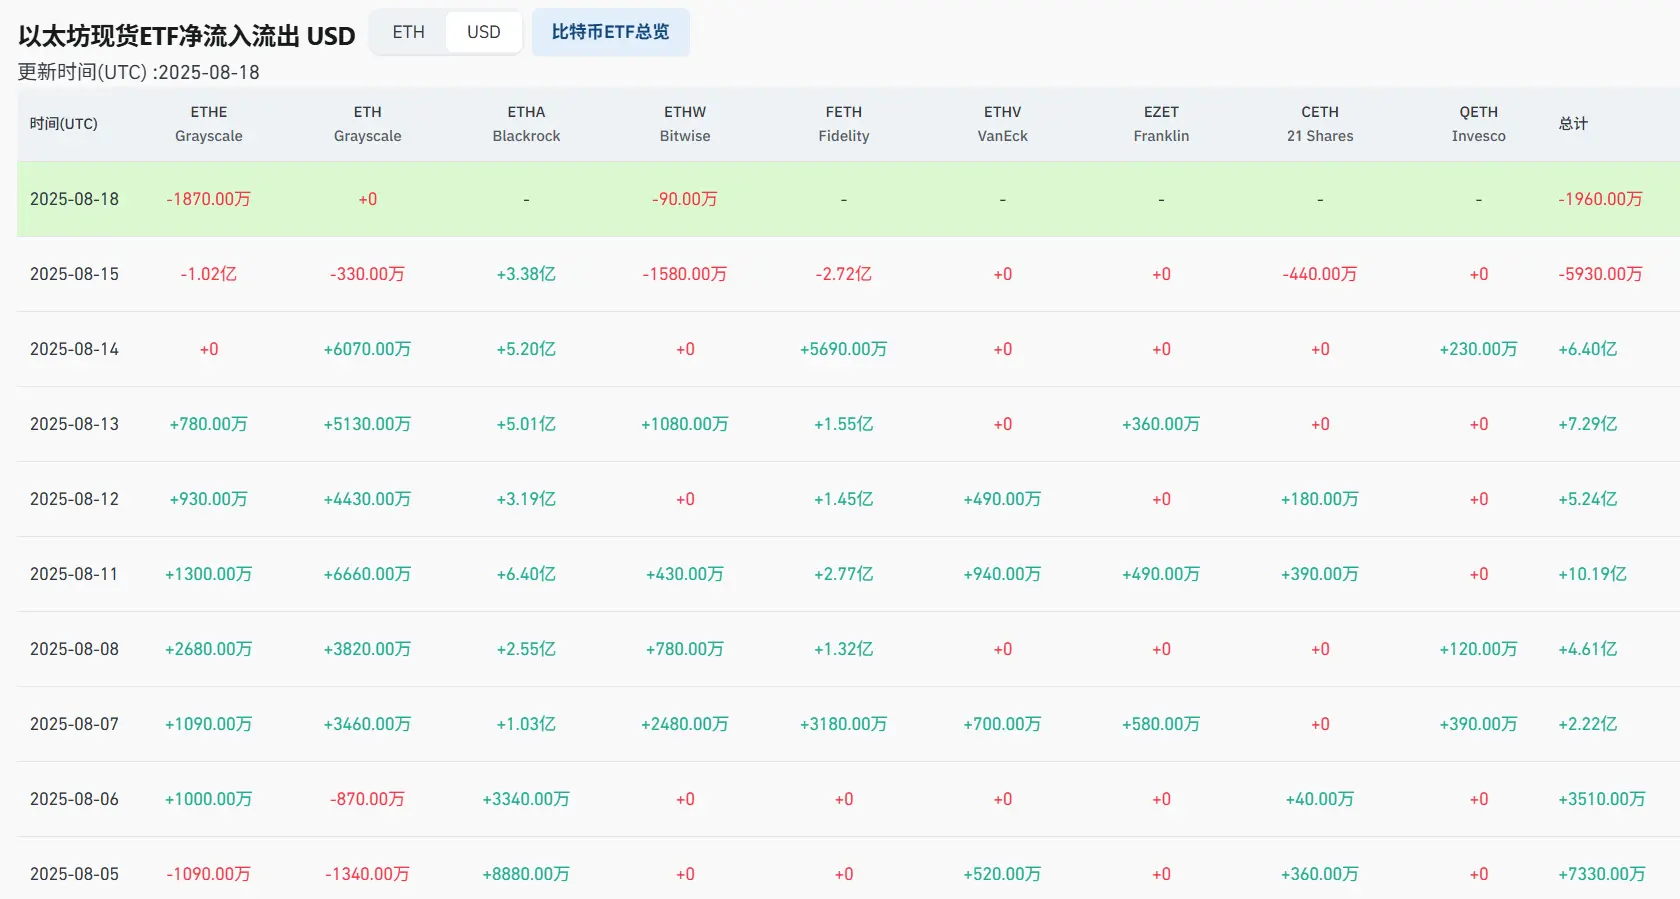This screenshot has height=899, width=1680.
Task: Select the 2025-08-12 date cell
Action: point(75,499)
